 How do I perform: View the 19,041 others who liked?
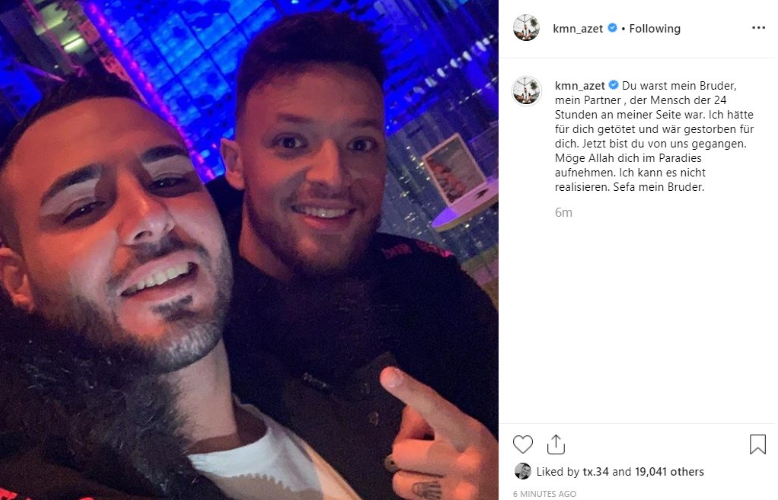(669, 471)
